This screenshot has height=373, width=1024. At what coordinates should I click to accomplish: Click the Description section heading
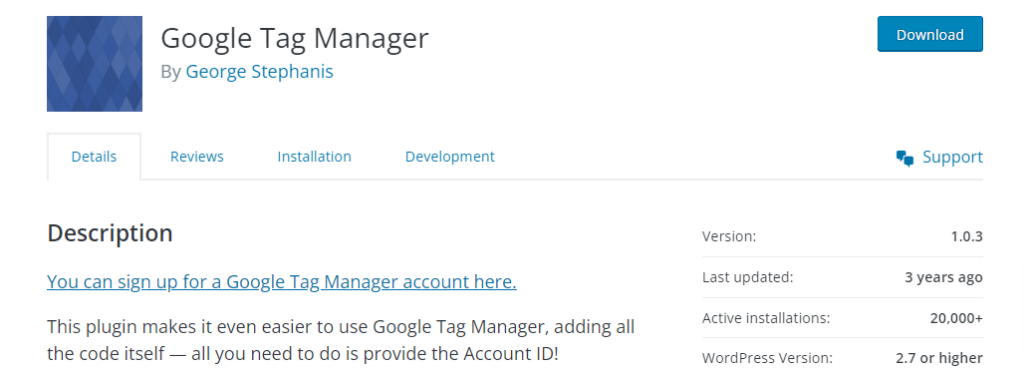[110, 233]
